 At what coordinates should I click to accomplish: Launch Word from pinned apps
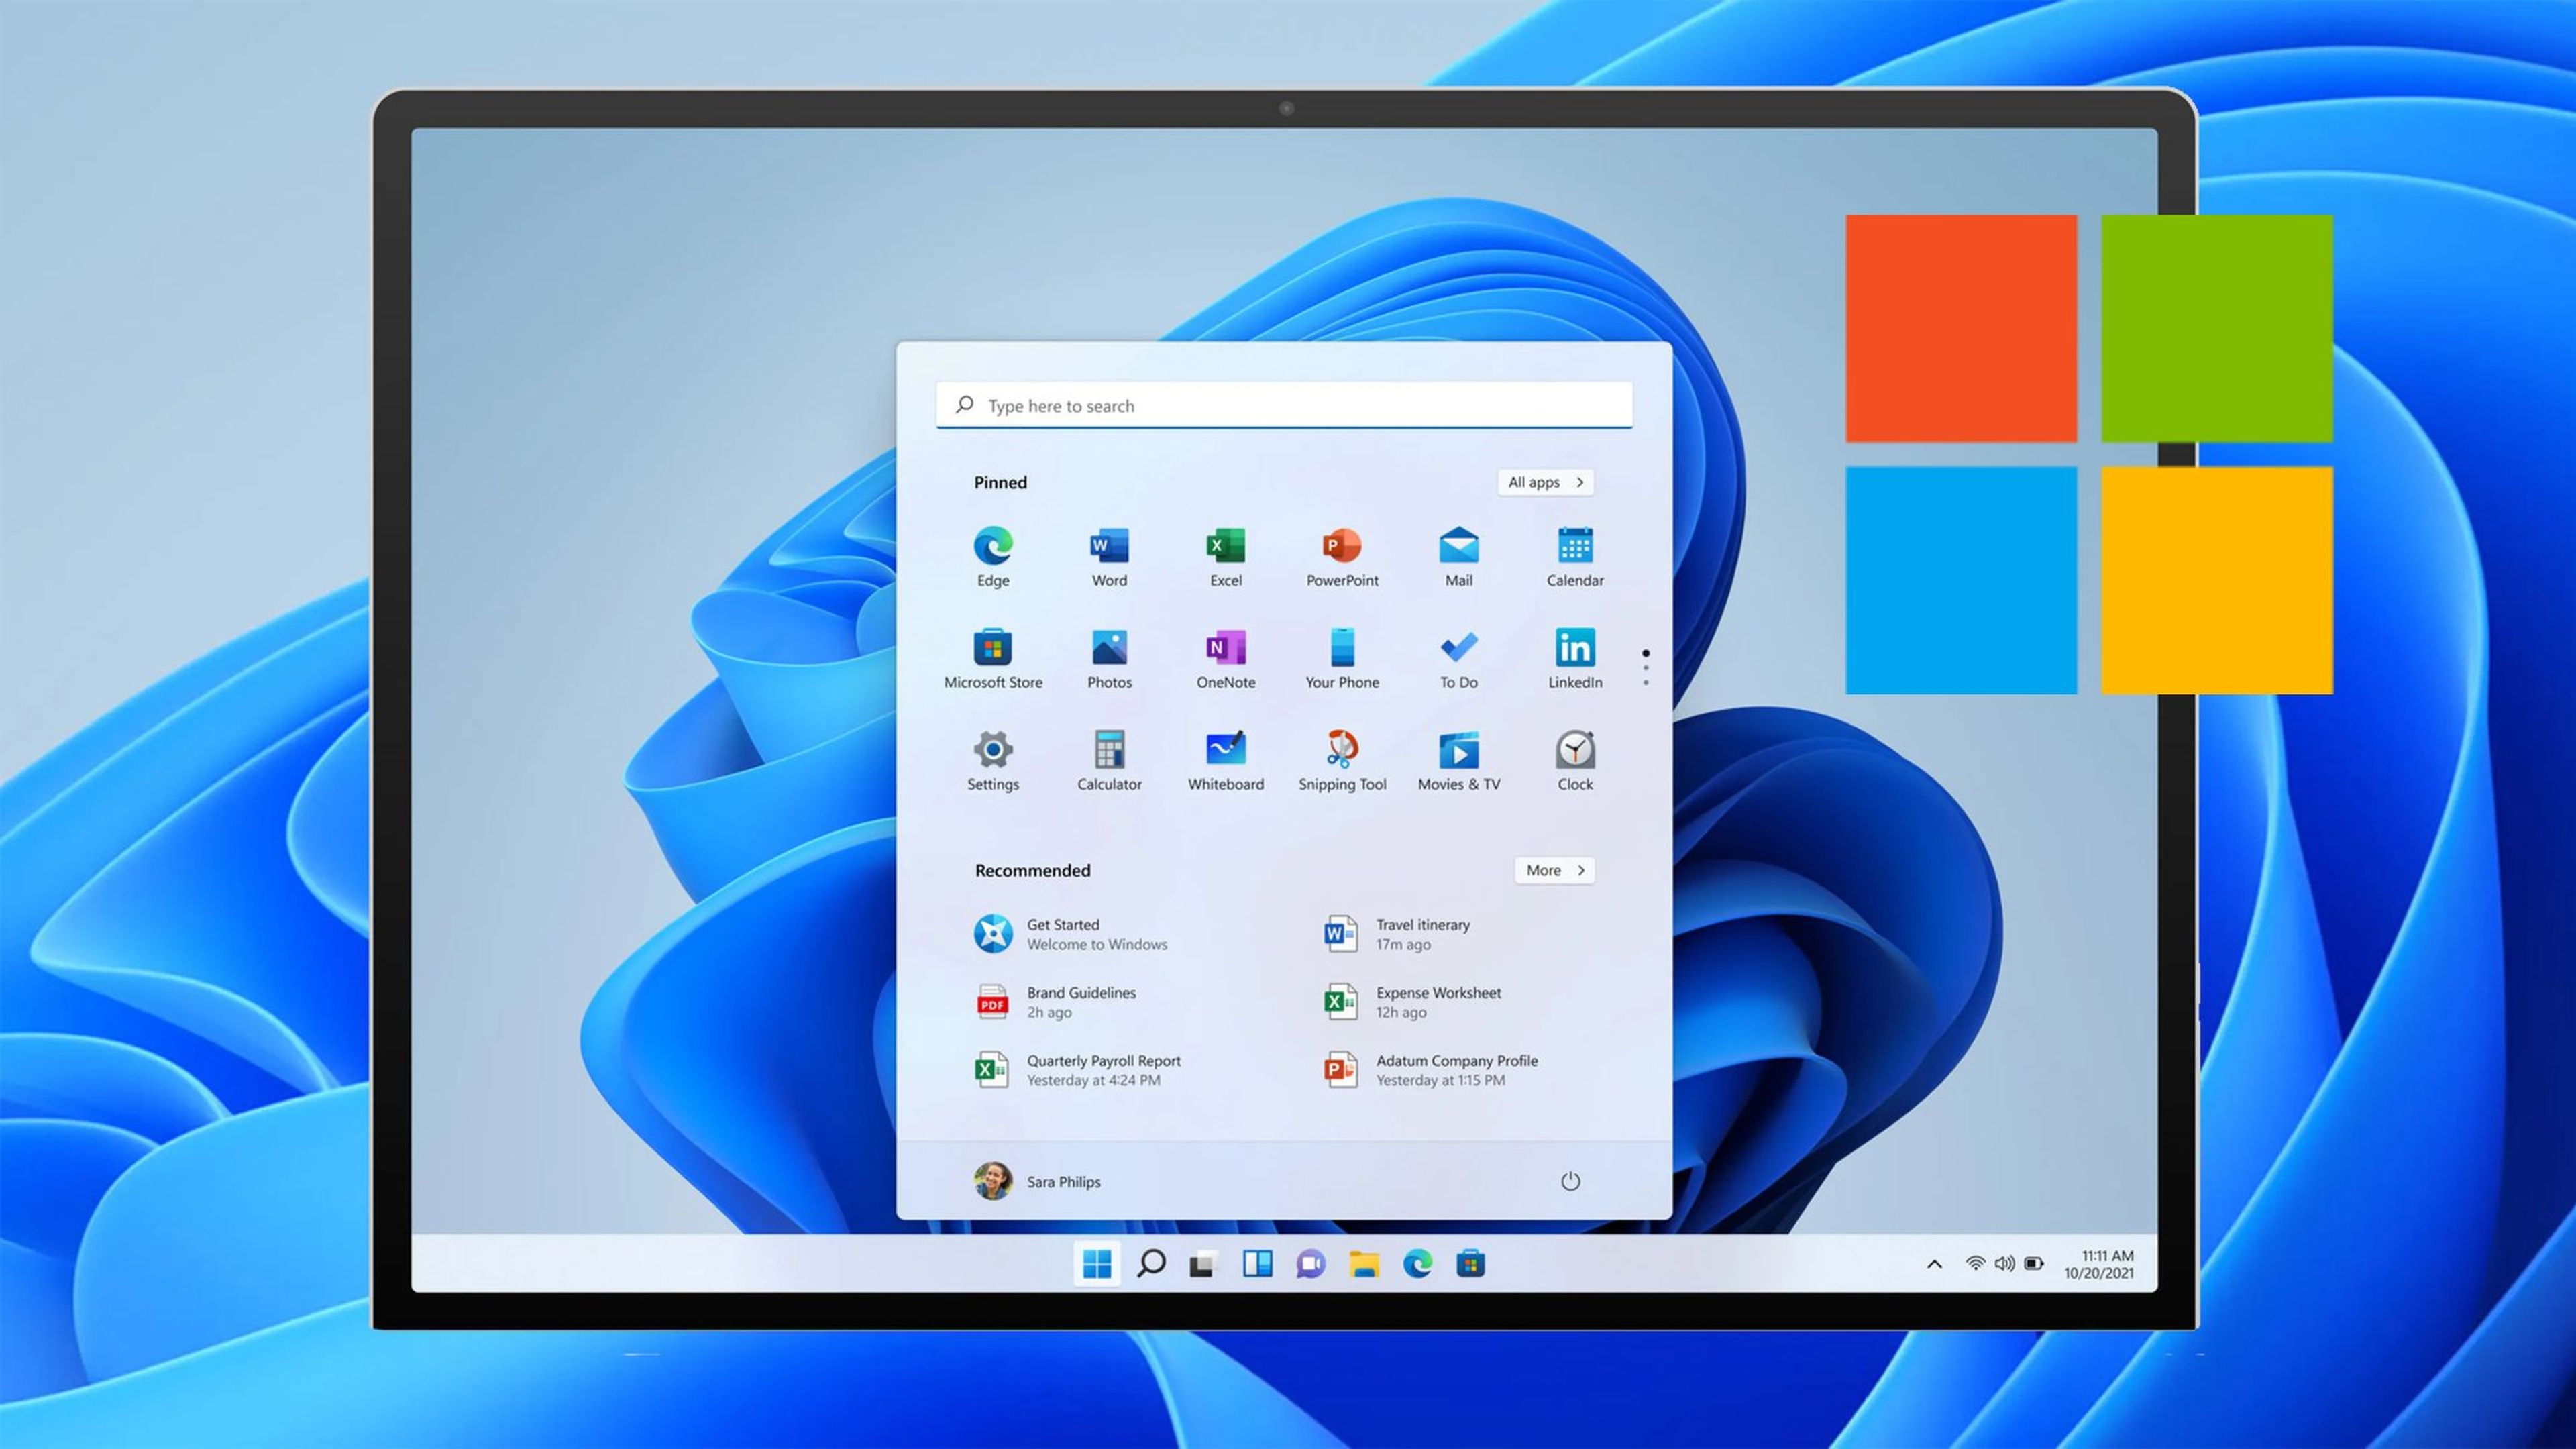(1109, 556)
